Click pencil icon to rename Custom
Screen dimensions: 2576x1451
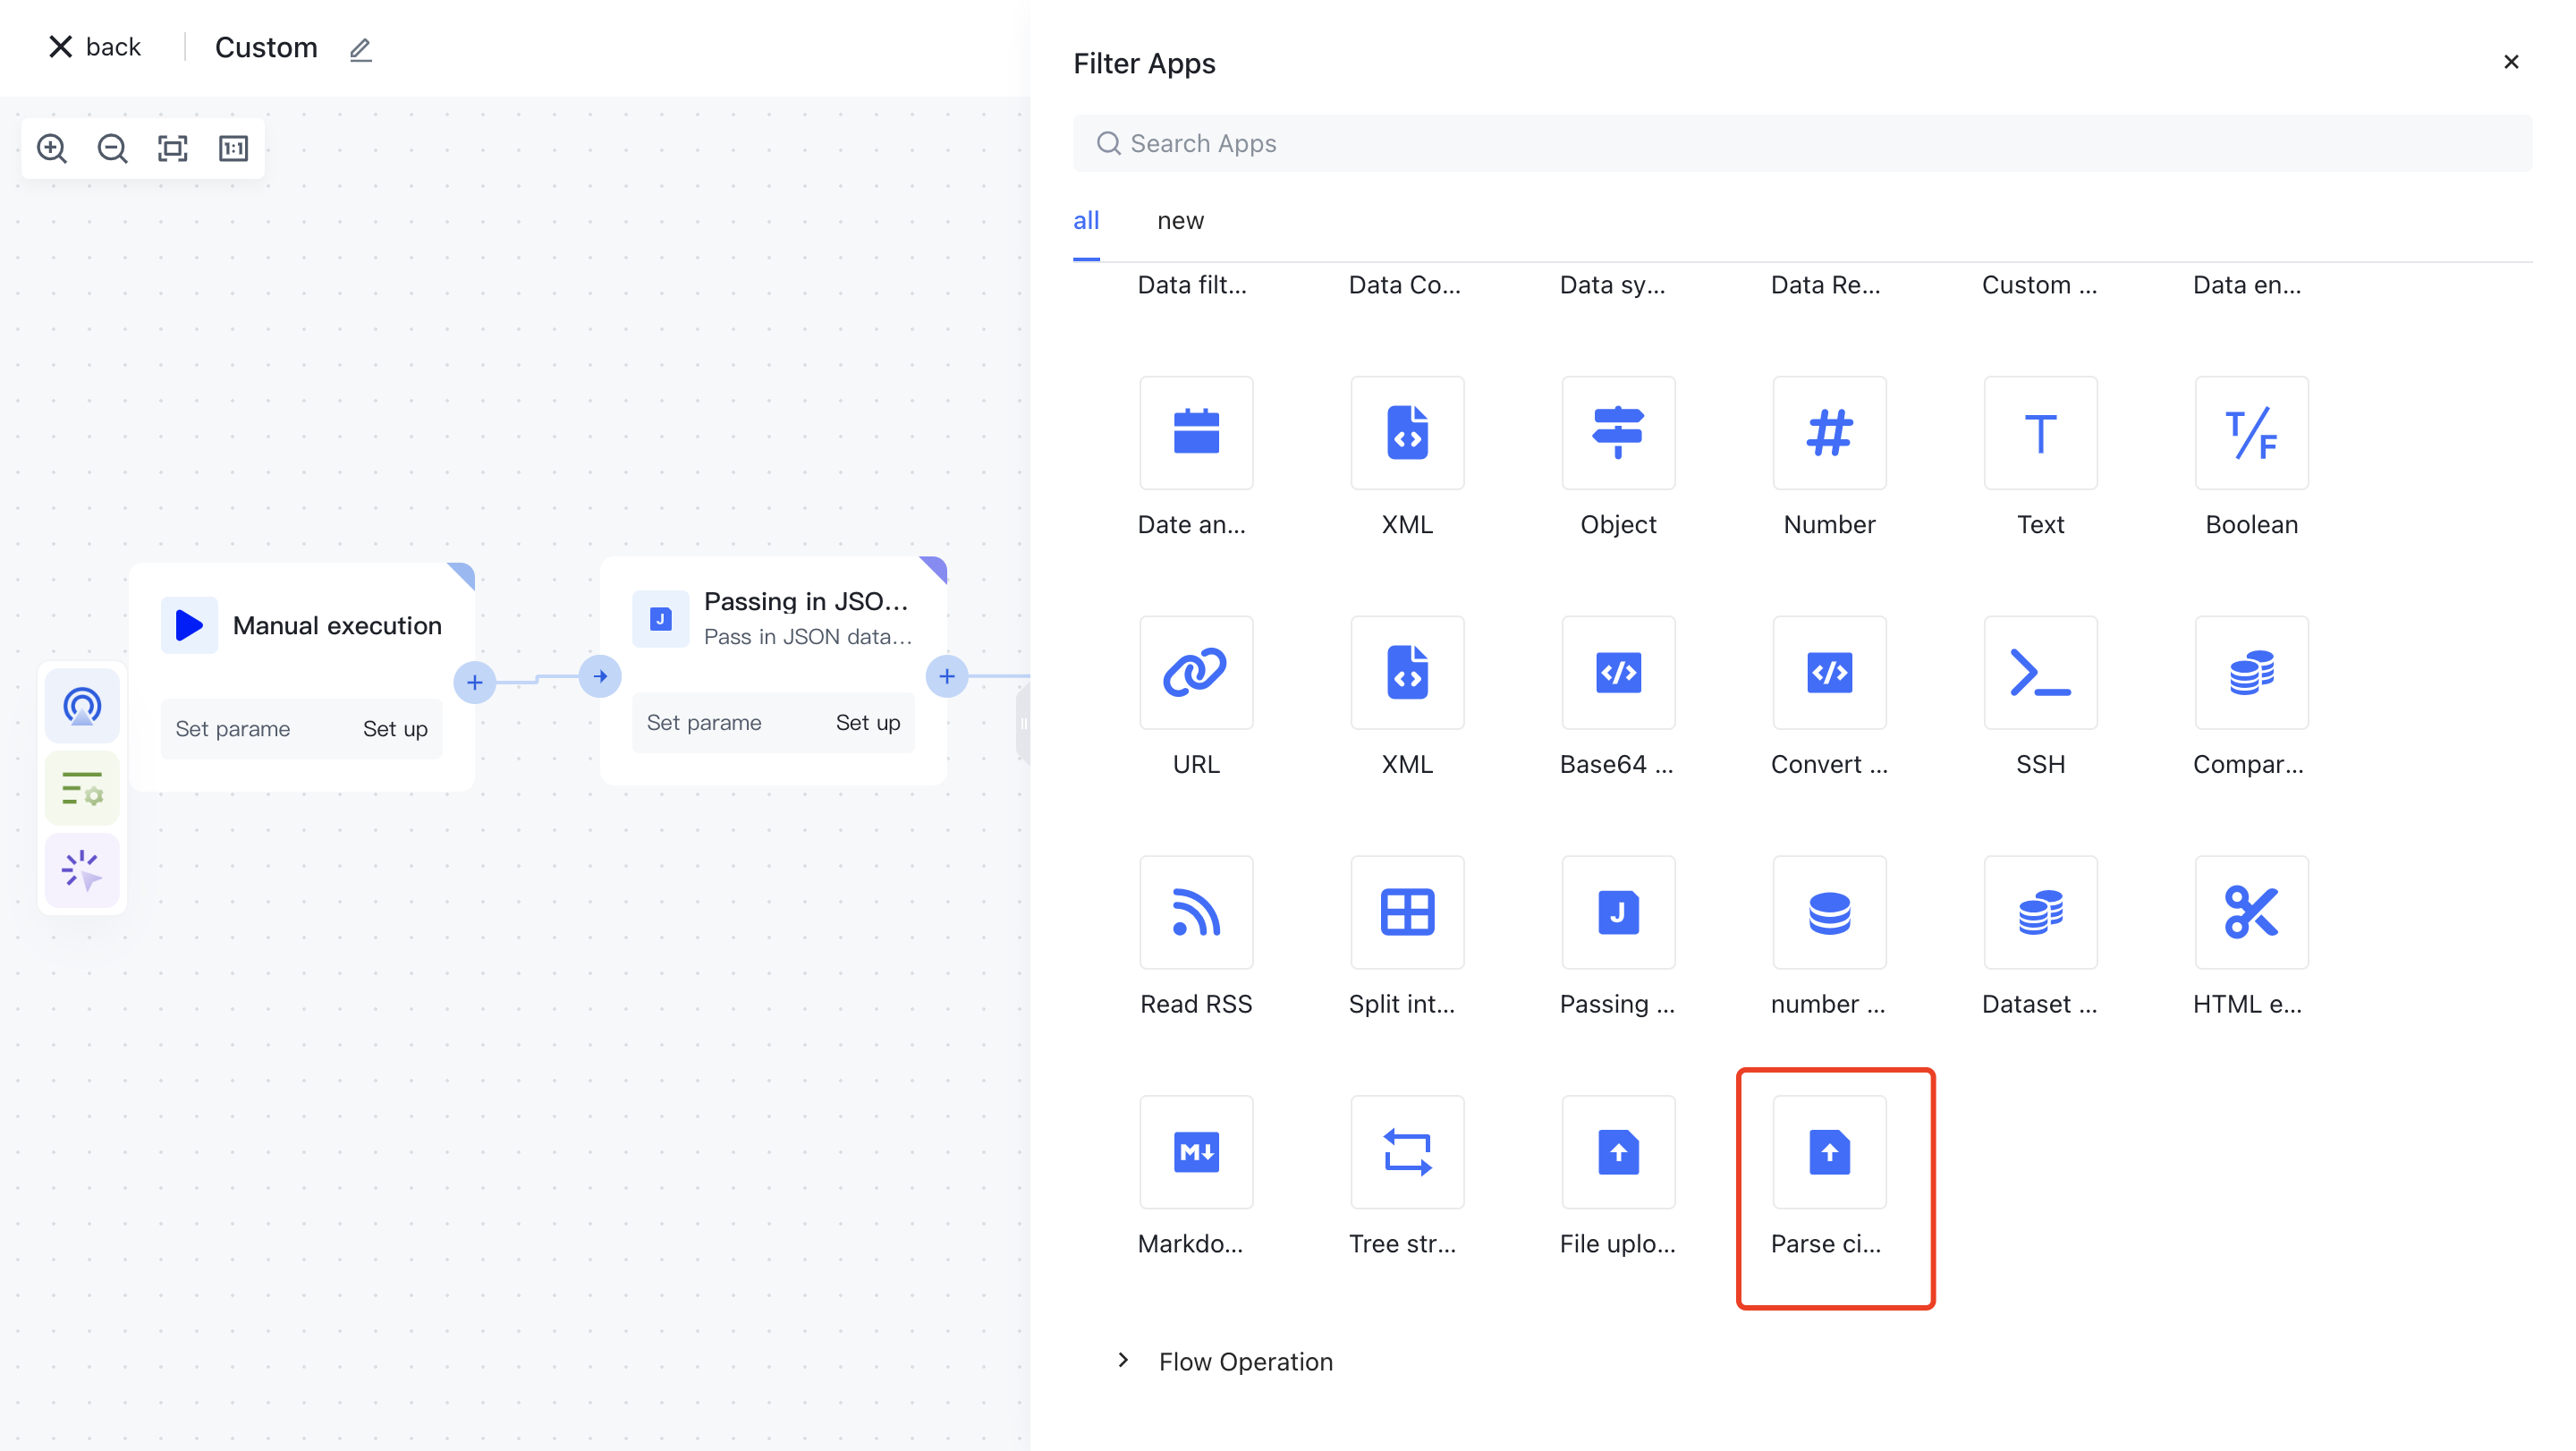point(361,49)
